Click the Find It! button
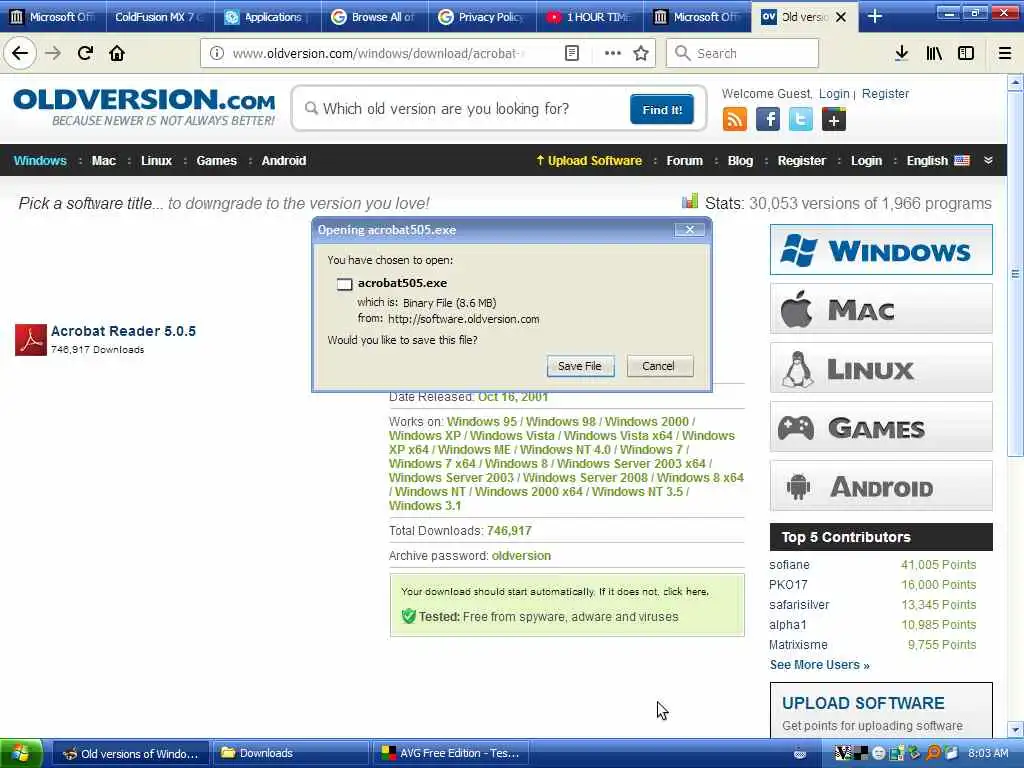 pyautogui.click(x=662, y=109)
